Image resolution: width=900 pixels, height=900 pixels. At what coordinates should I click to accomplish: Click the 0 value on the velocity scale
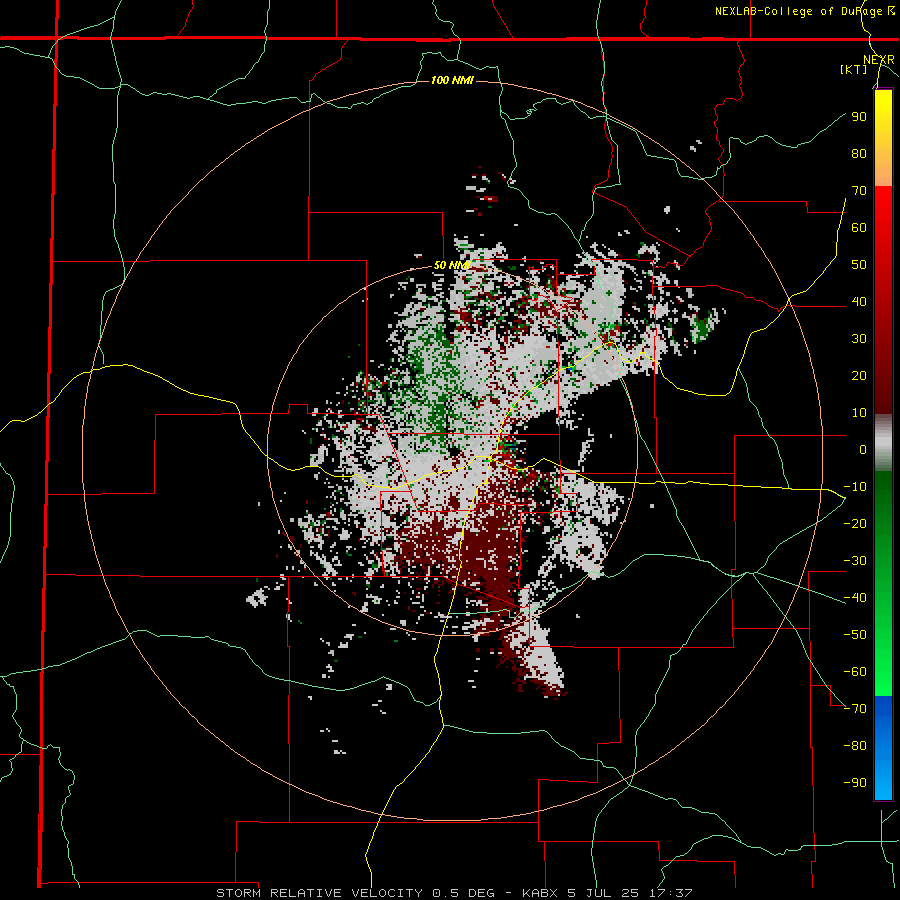coord(863,449)
